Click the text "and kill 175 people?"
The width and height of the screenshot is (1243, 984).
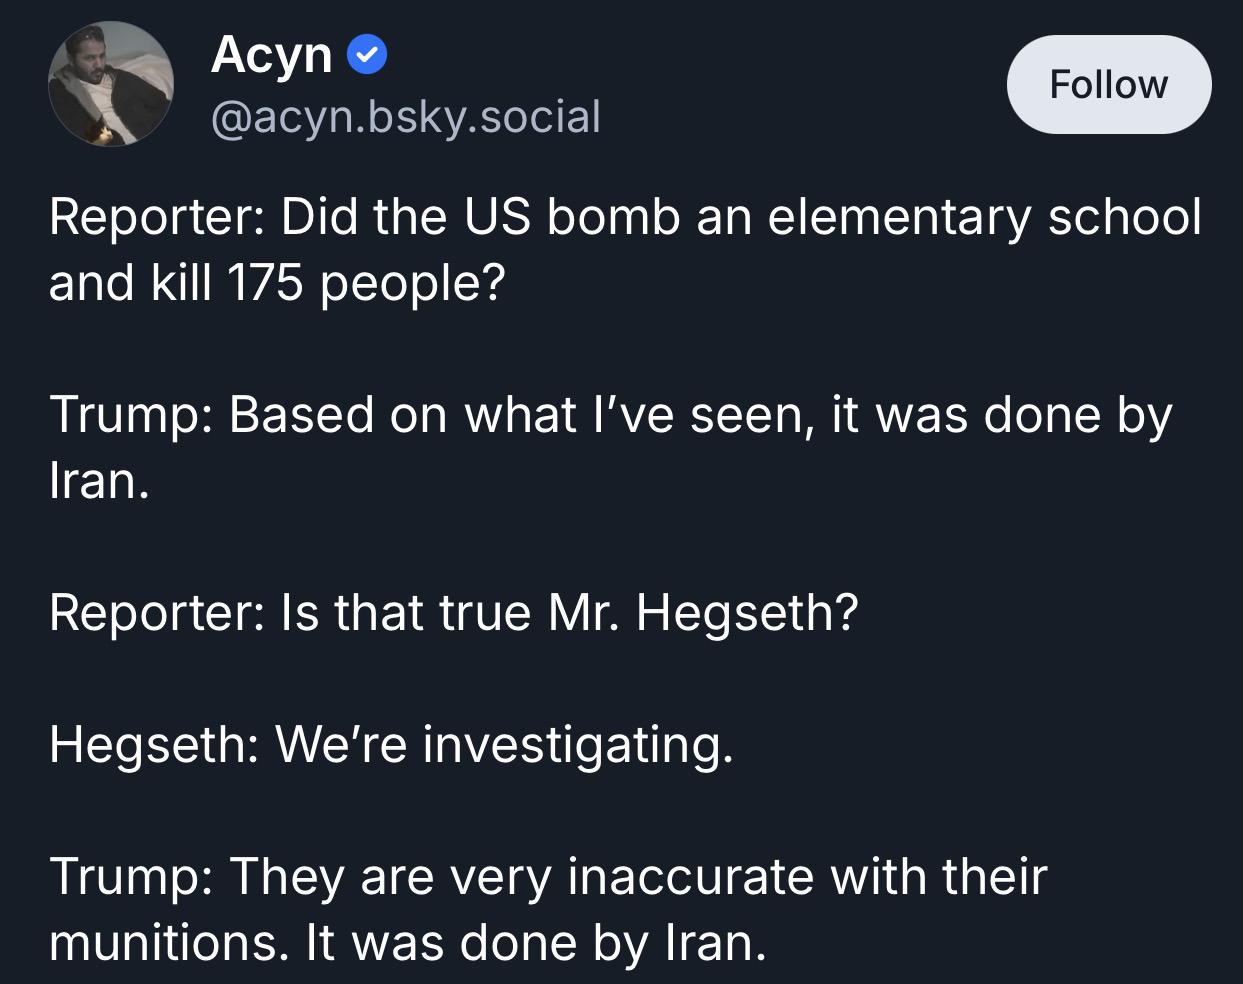[277, 283]
